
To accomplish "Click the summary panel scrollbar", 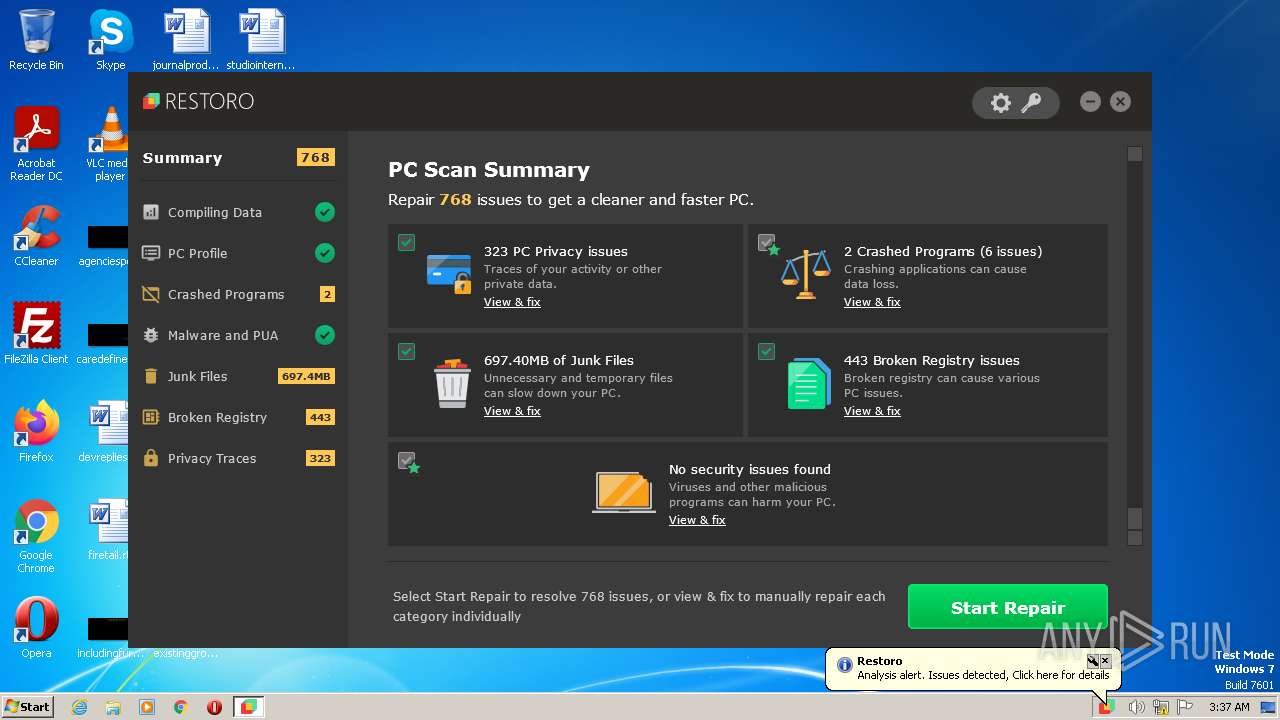I will pyautogui.click(x=1134, y=345).
